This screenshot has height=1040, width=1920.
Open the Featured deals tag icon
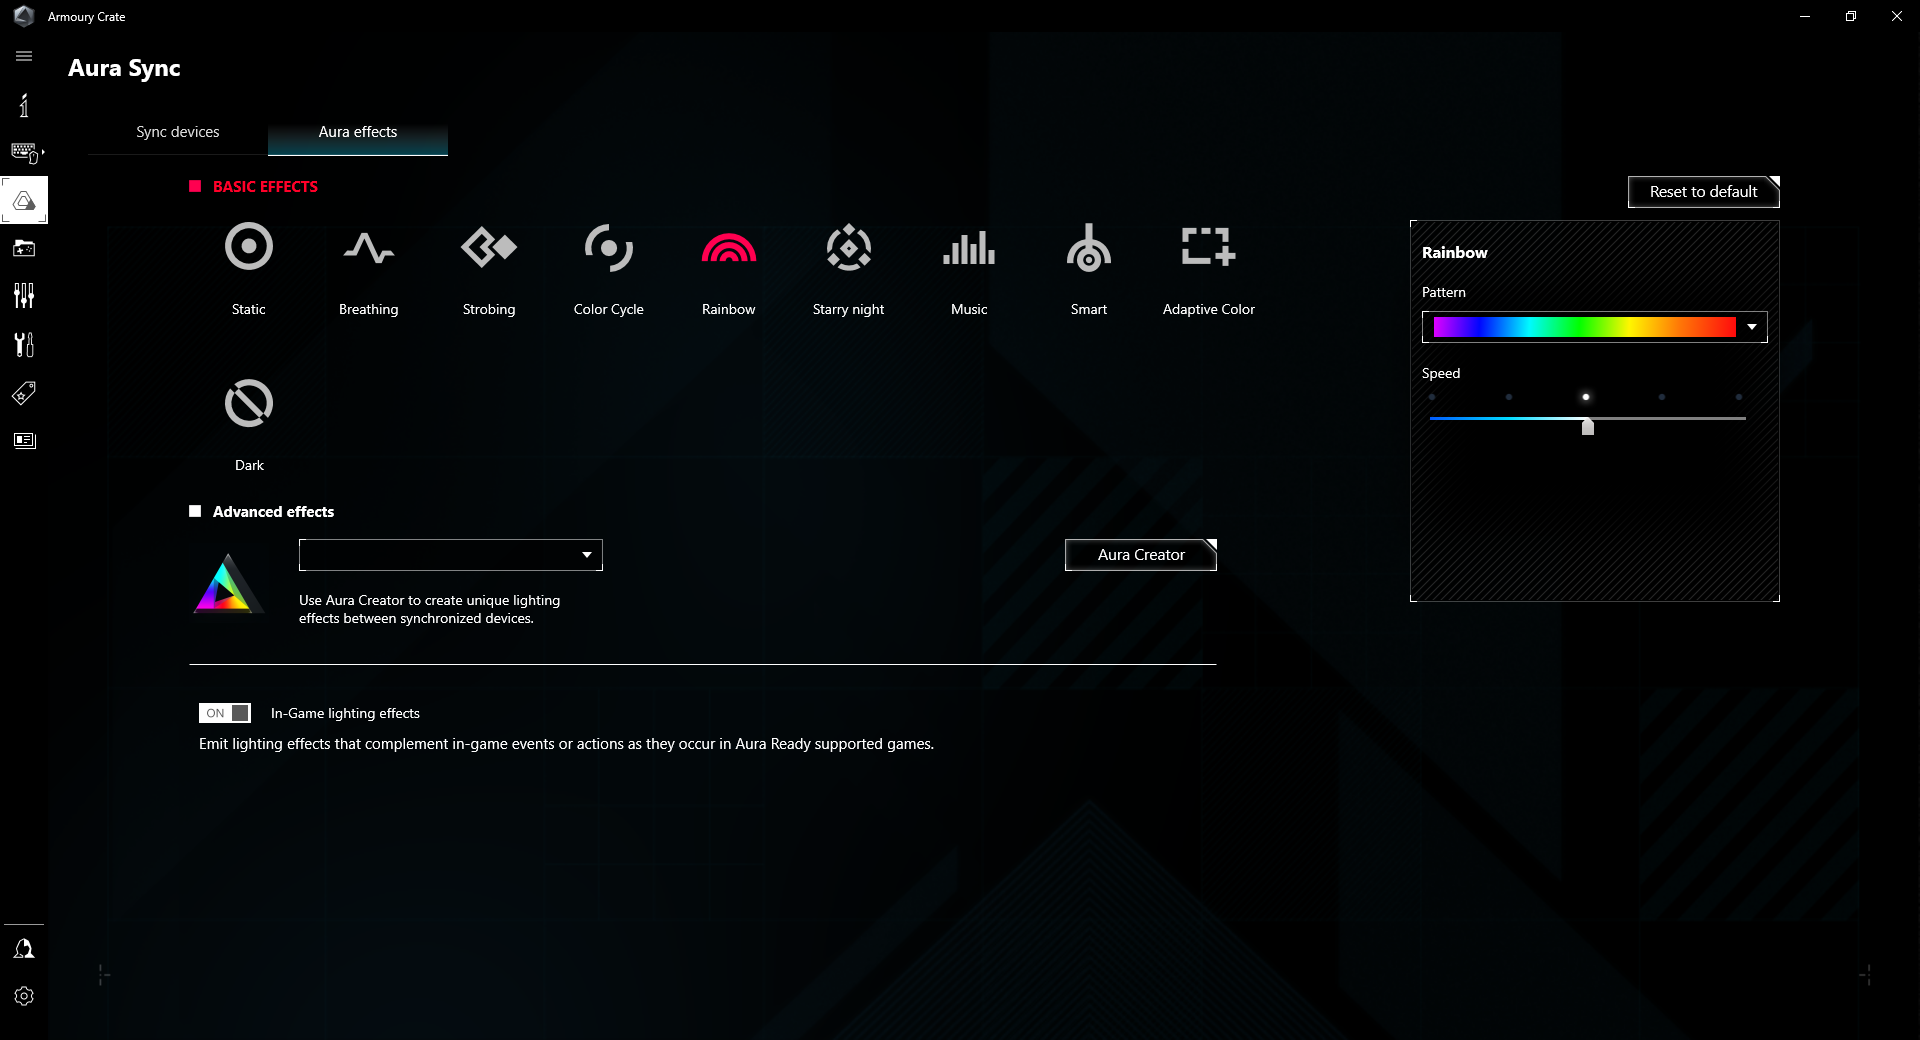point(24,393)
